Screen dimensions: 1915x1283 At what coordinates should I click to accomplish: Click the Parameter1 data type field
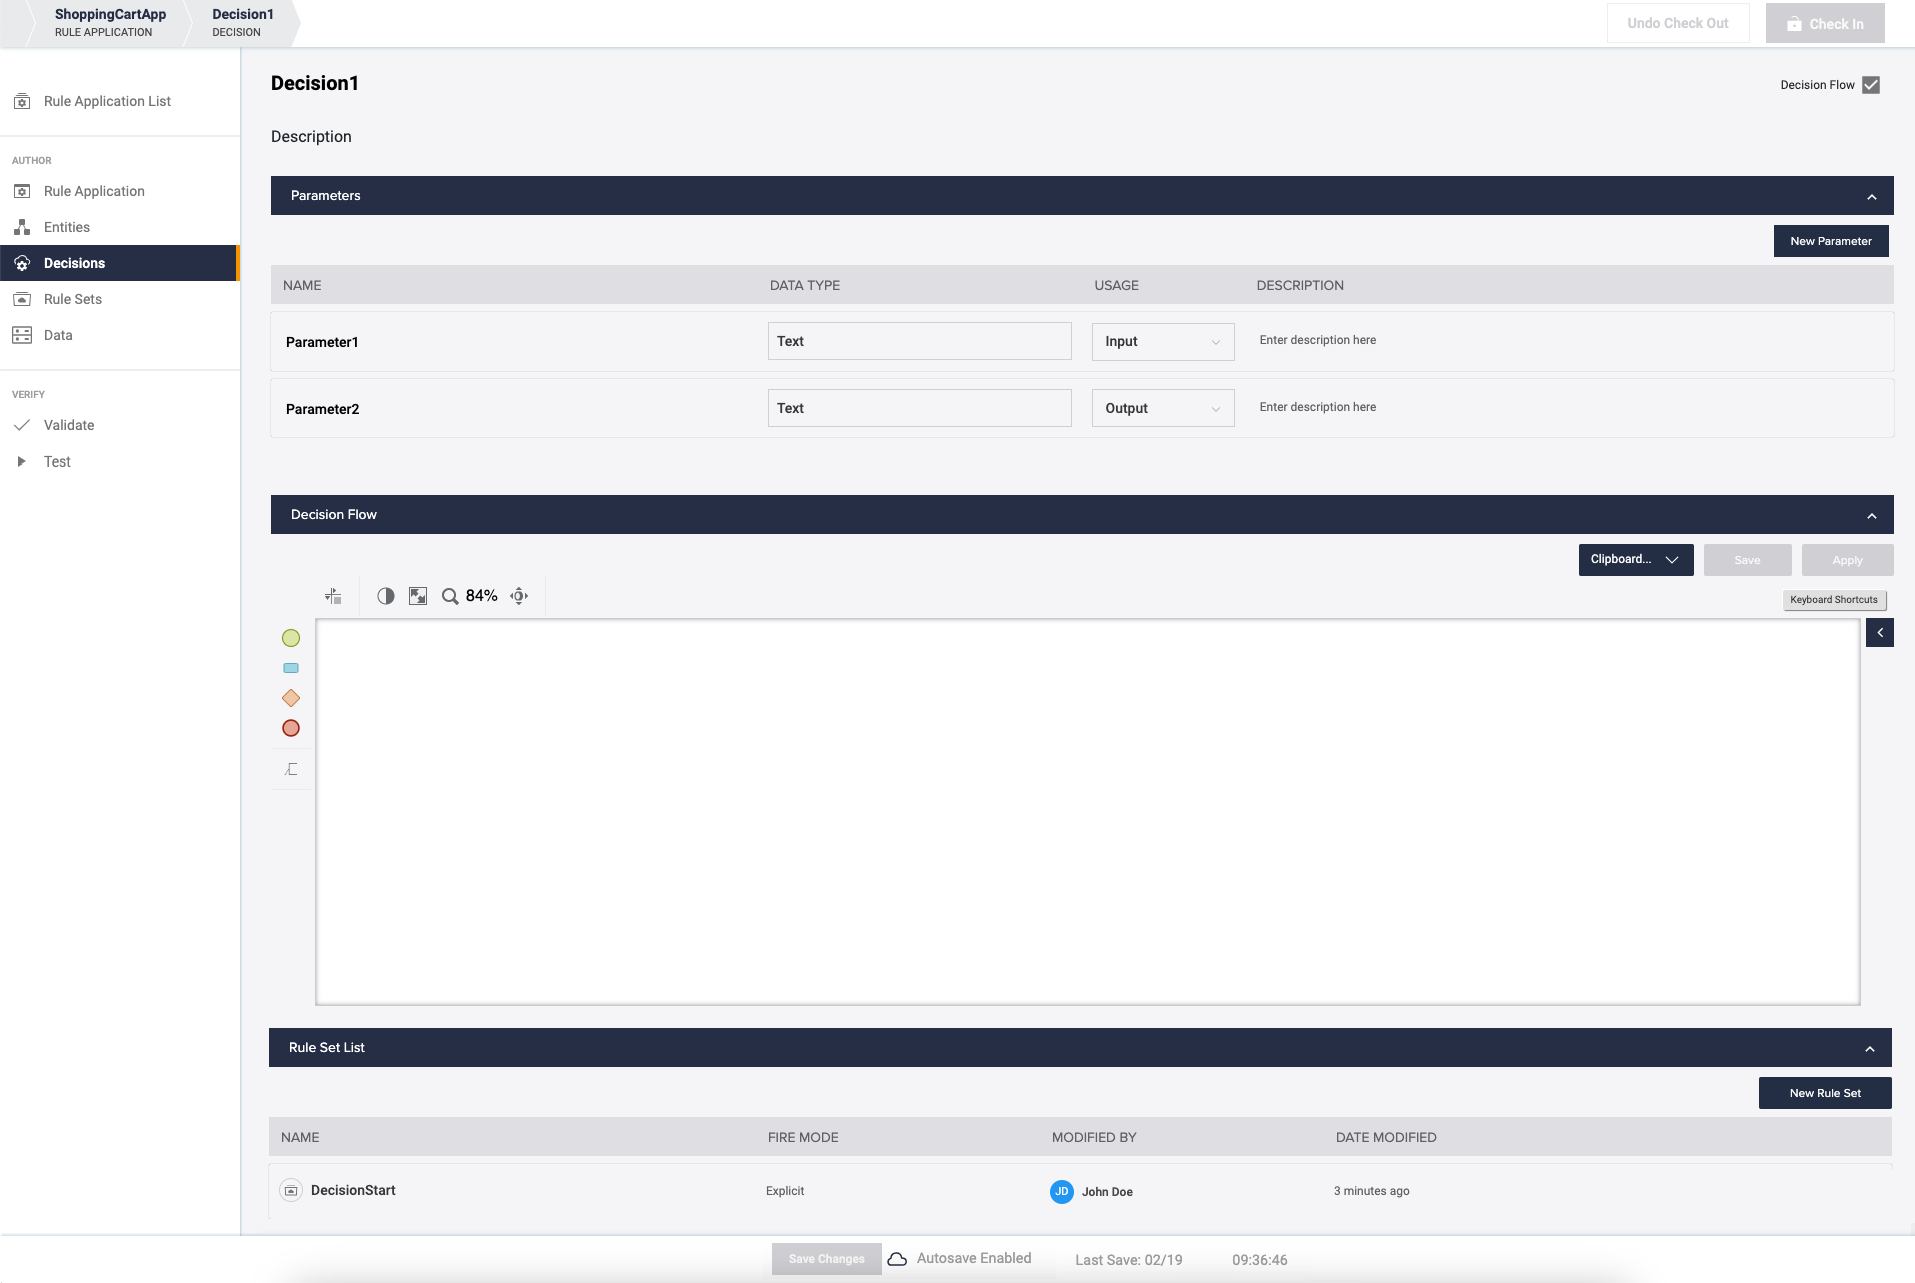[919, 342]
